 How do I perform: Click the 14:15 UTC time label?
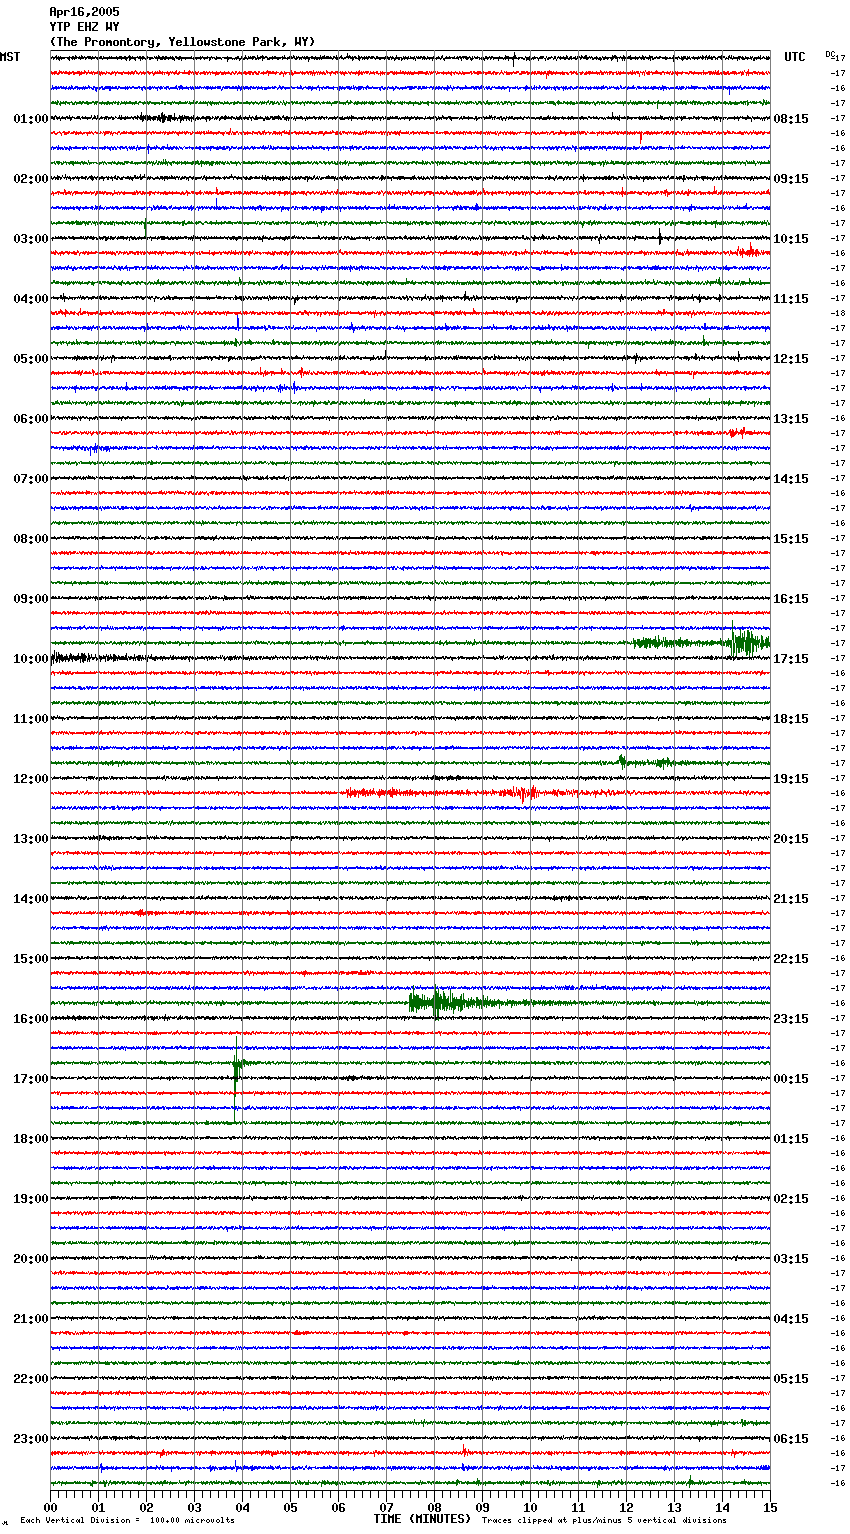[791, 479]
